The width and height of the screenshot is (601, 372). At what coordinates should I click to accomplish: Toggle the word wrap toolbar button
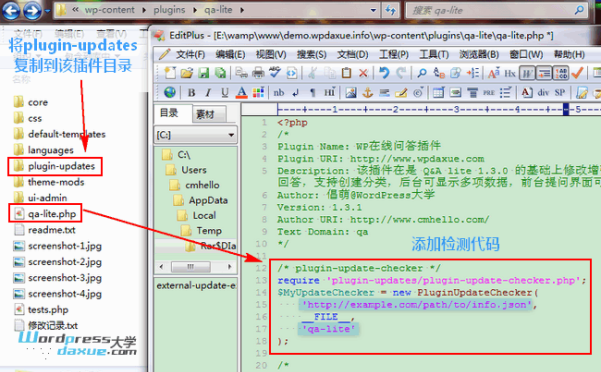544,73
